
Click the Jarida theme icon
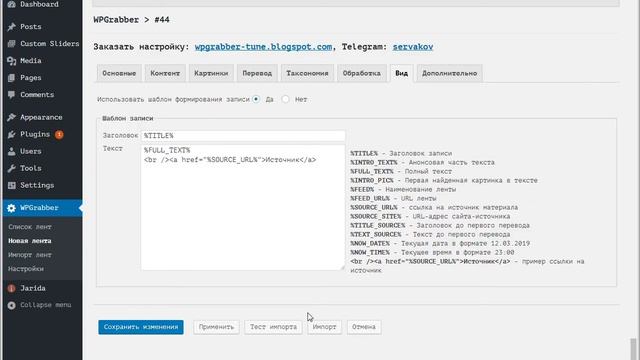pos(11,288)
